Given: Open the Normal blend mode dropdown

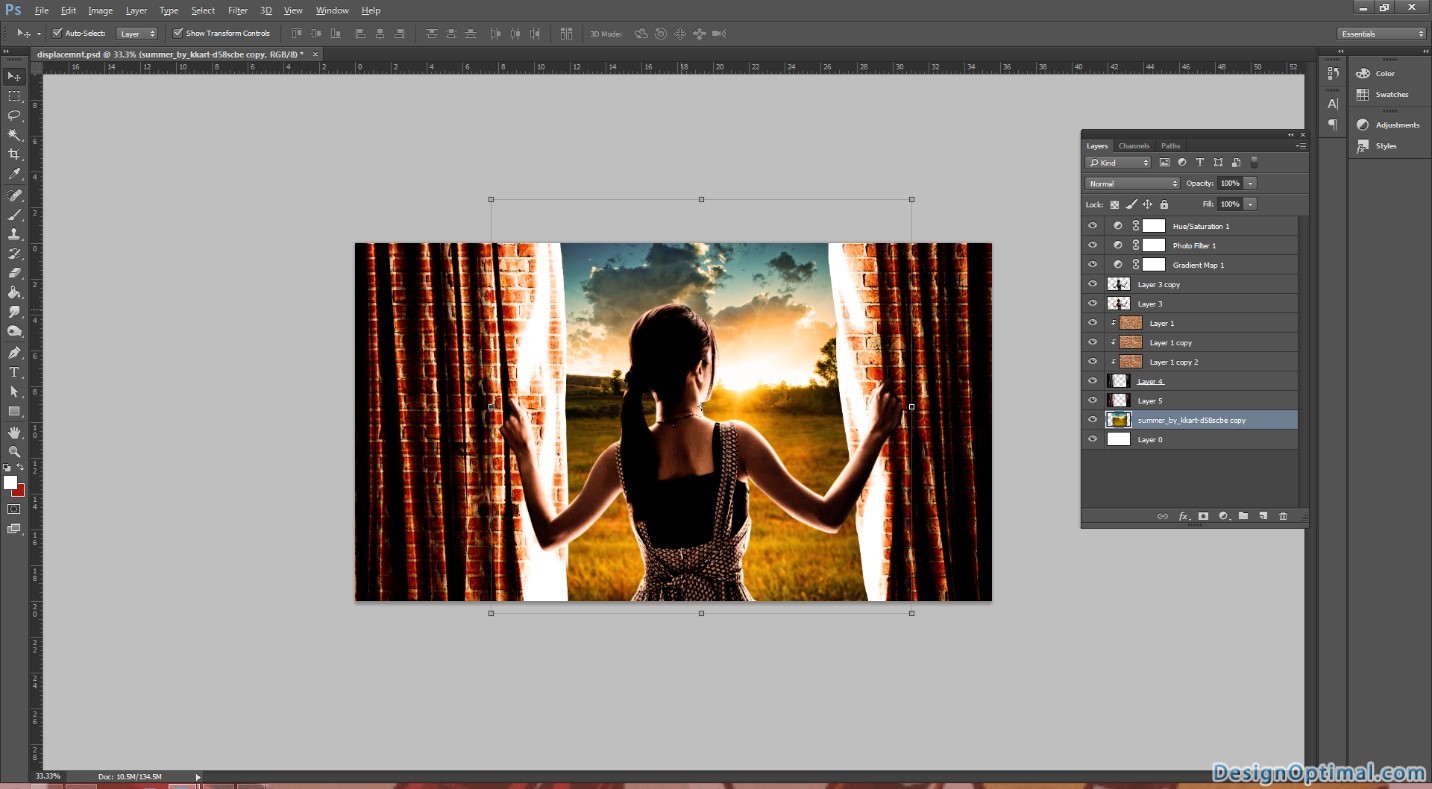Looking at the screenshot, I should tap(1132, 183).
